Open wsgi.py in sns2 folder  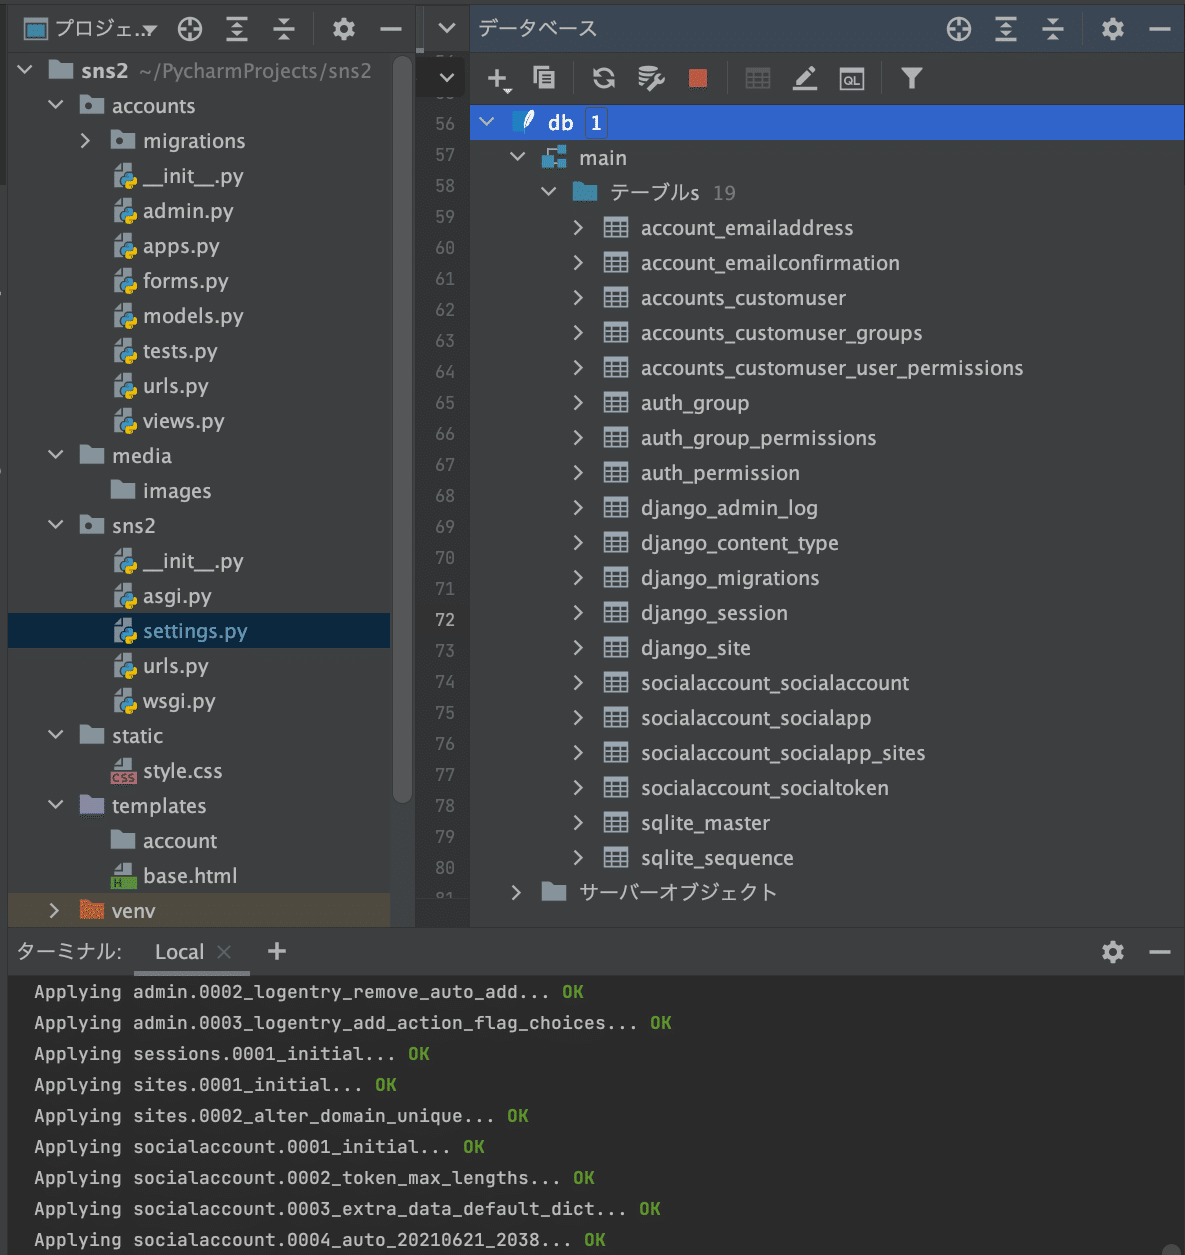[179, 701]
